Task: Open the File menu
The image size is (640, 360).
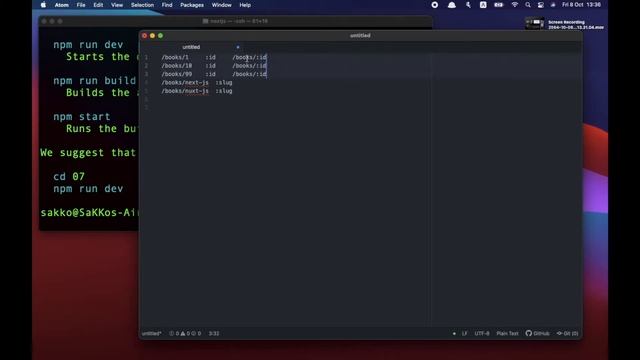Action: pyautogui.click(x=81, y=5)
